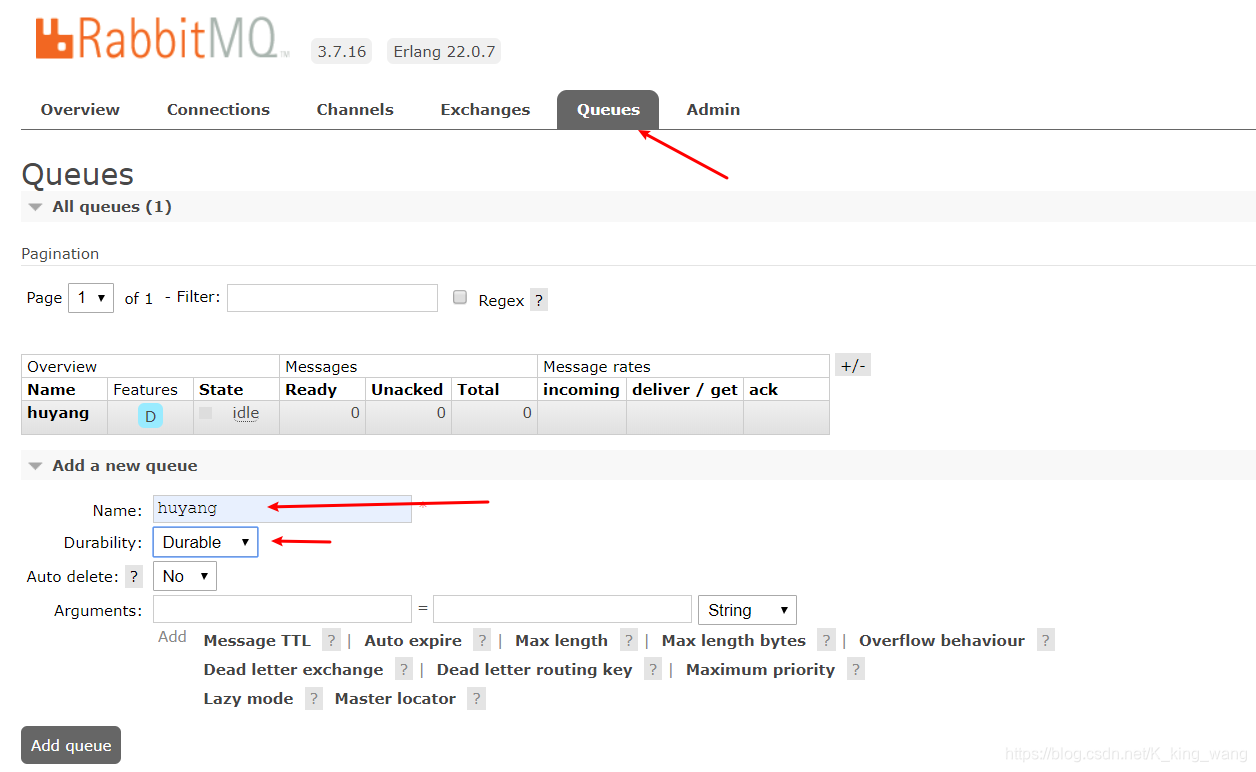Image resolution: width=1256 pixels, height=772 pixels.
Task: Click the queue Name input field
Action: 282,508
